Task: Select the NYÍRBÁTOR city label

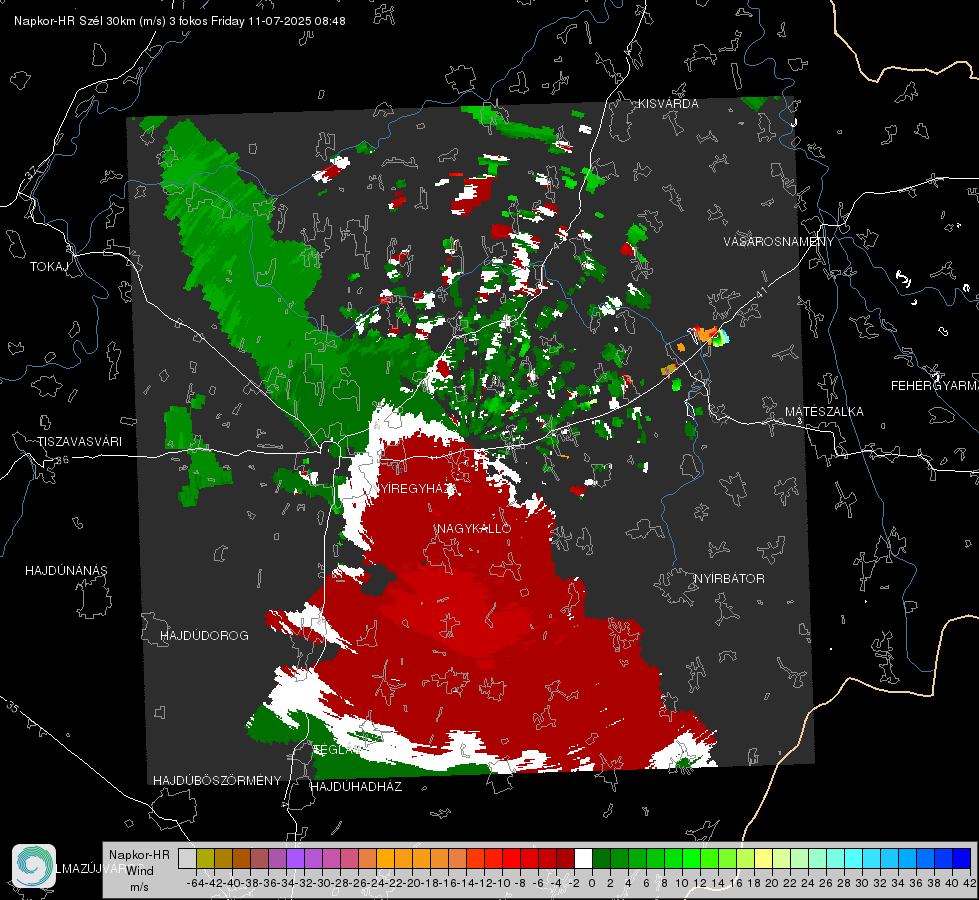Action: pos(729,579)
